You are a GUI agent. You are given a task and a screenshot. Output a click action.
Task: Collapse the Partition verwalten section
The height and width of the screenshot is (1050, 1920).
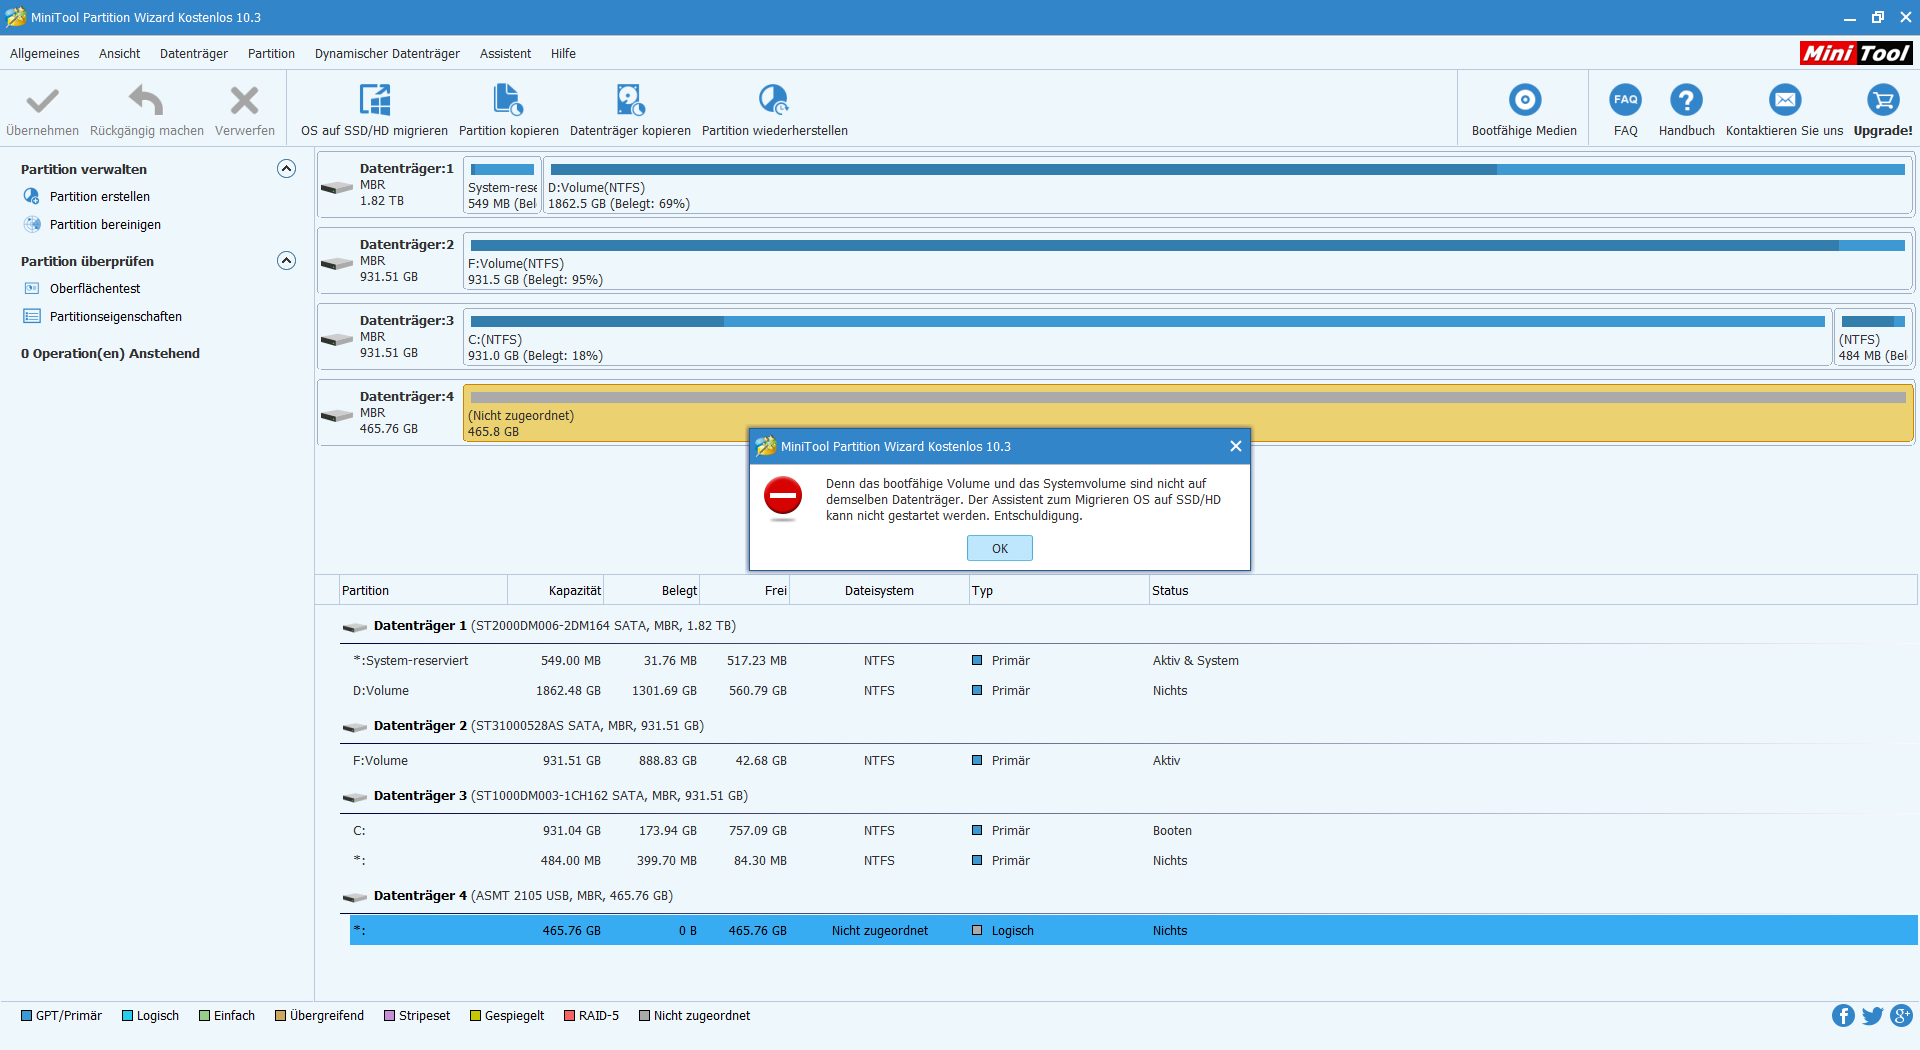pyautogui.click(x=286, y=169)
